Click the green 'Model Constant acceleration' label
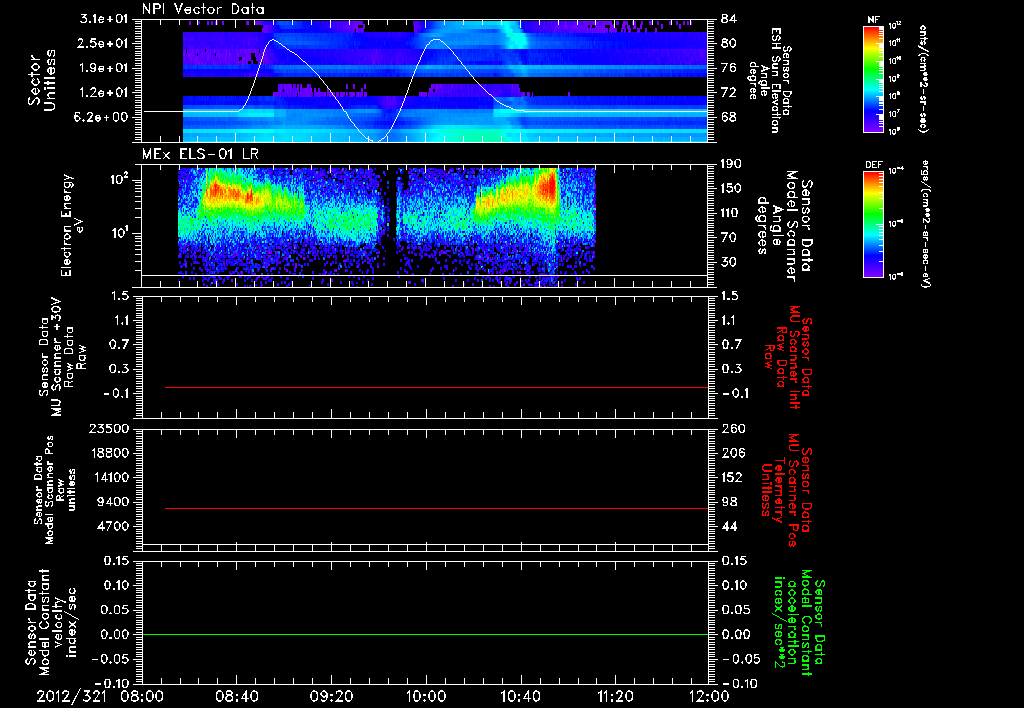 point(799,624)
